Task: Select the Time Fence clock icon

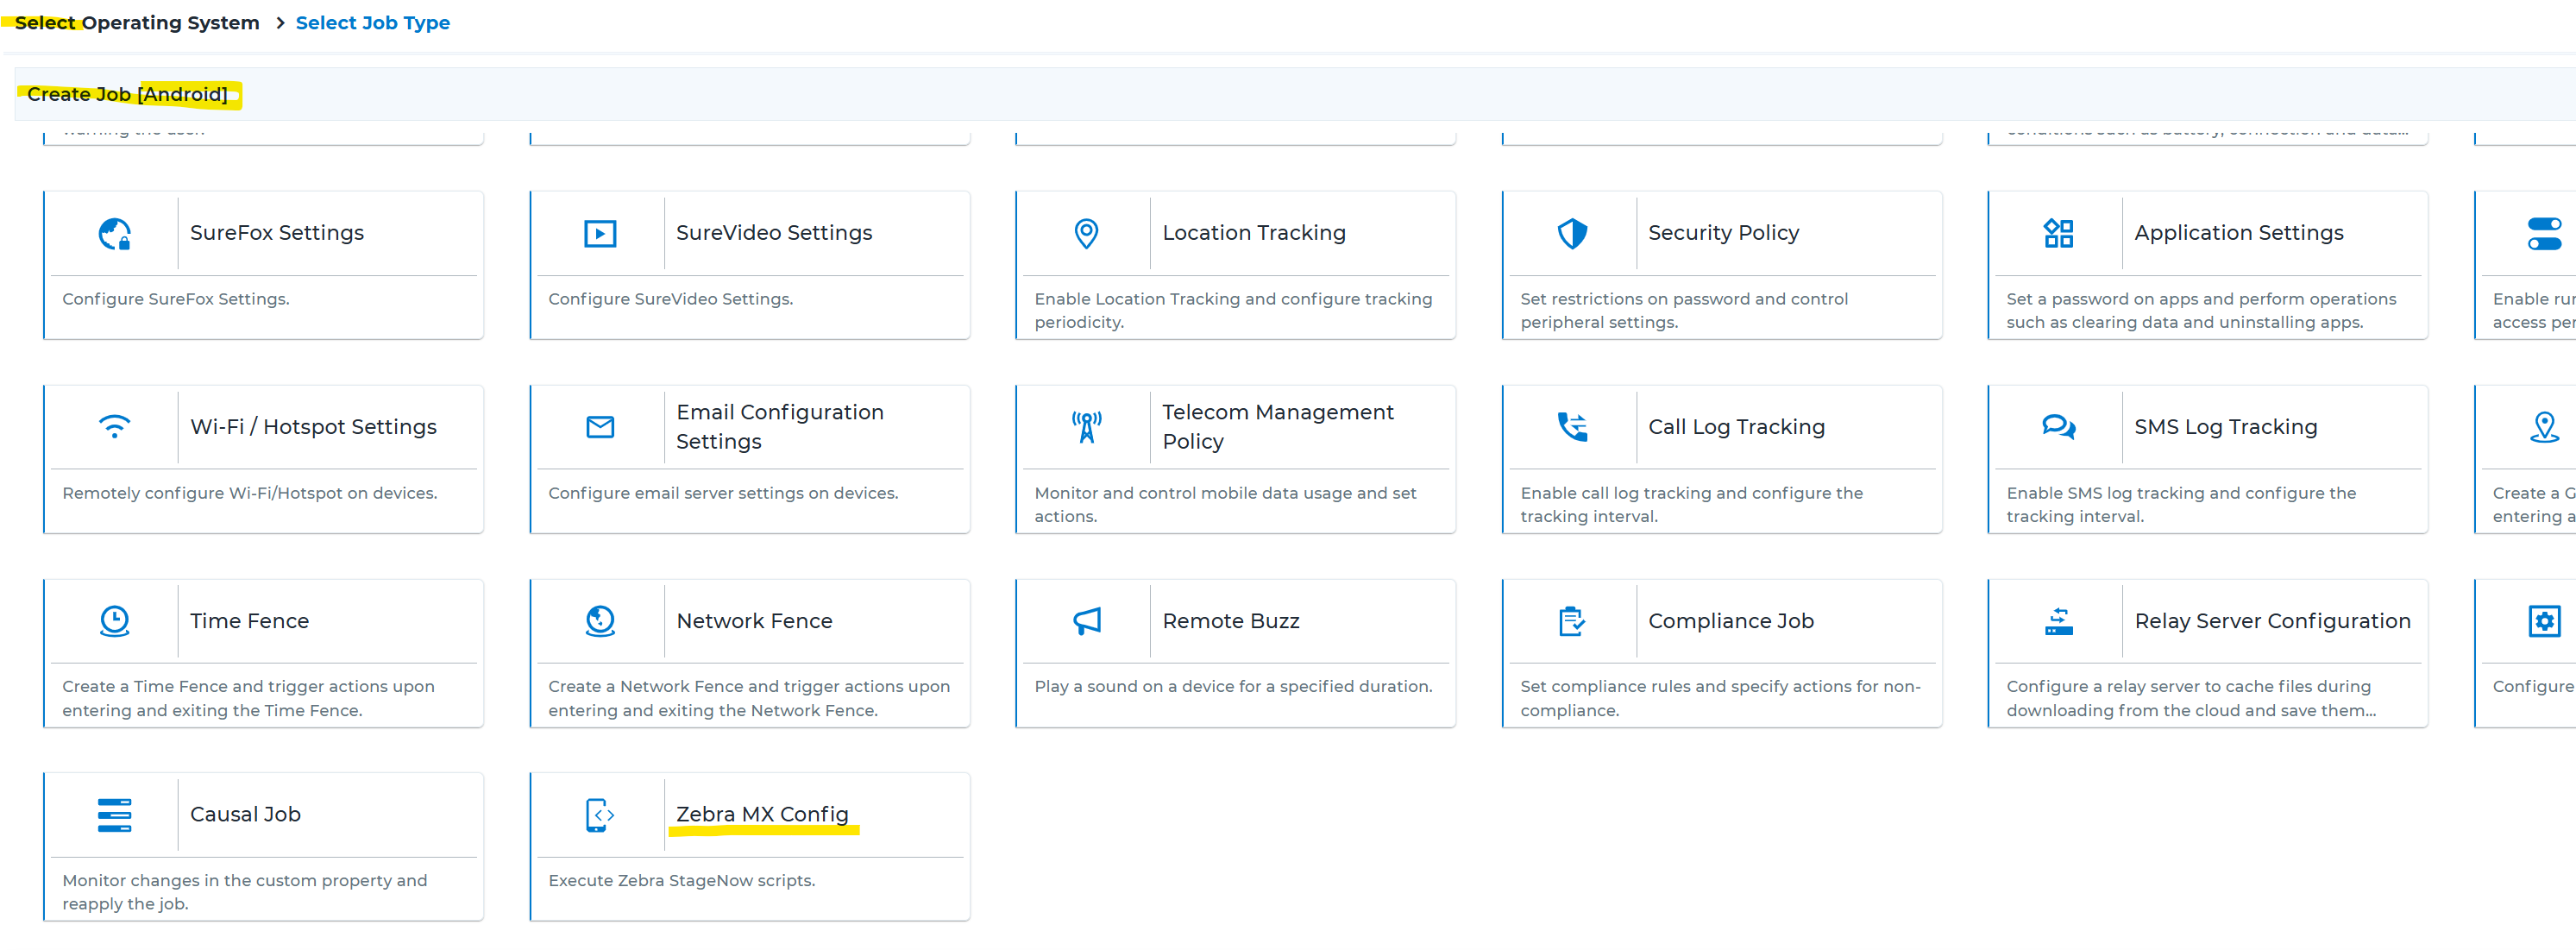Action: [115, 621]
